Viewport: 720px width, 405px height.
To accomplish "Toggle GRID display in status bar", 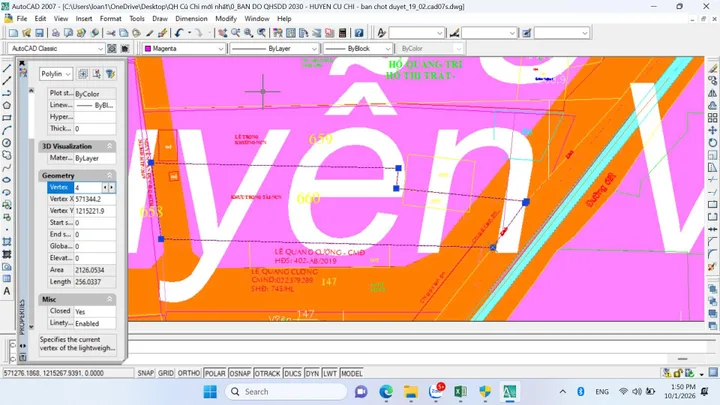I will coord(166,373).
